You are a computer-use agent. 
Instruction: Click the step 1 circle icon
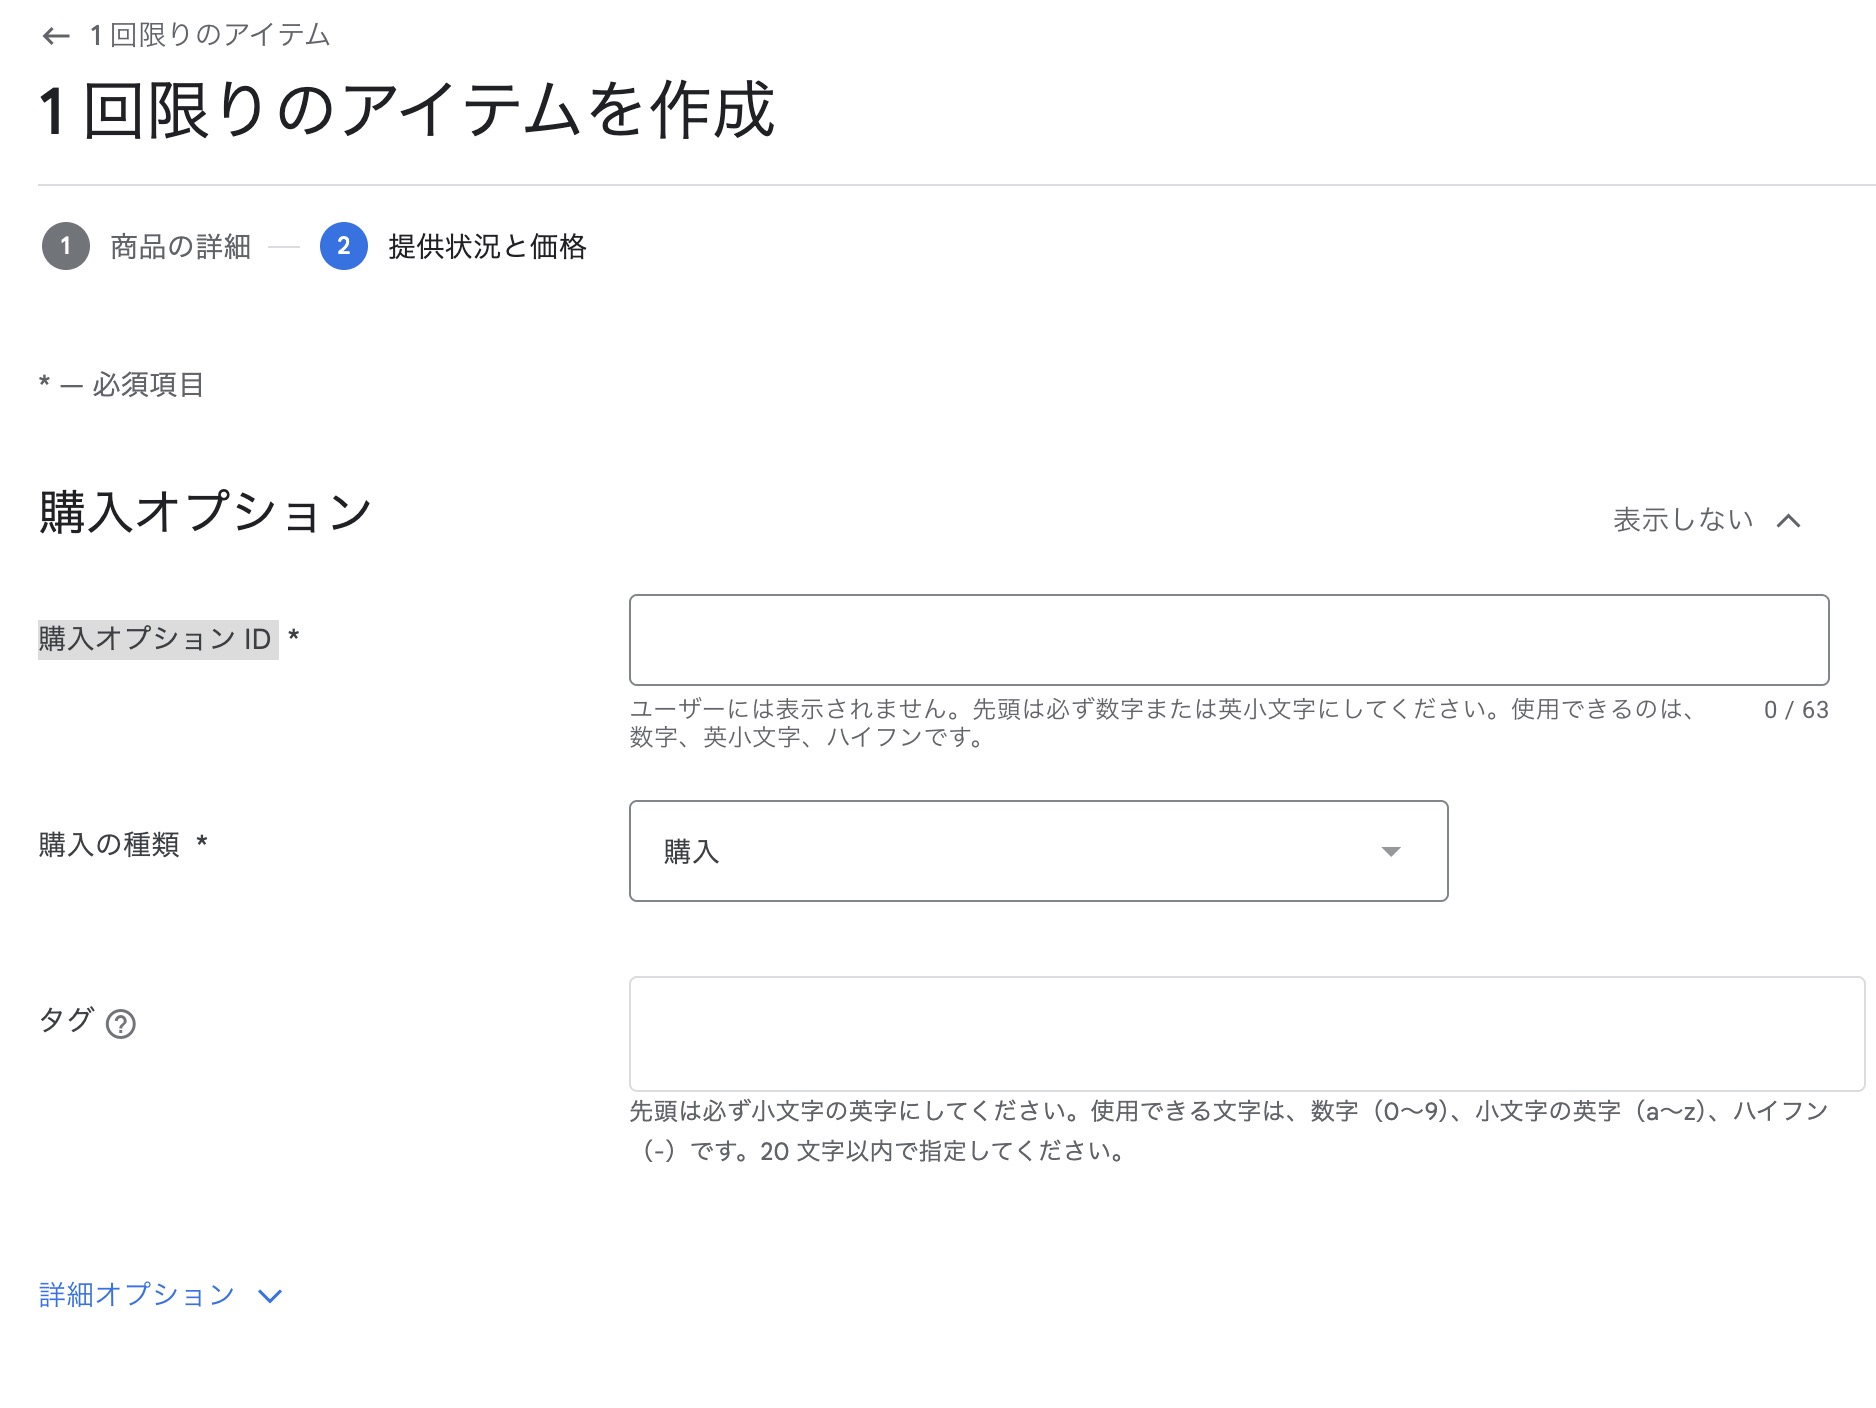click(x=66, y=246)
